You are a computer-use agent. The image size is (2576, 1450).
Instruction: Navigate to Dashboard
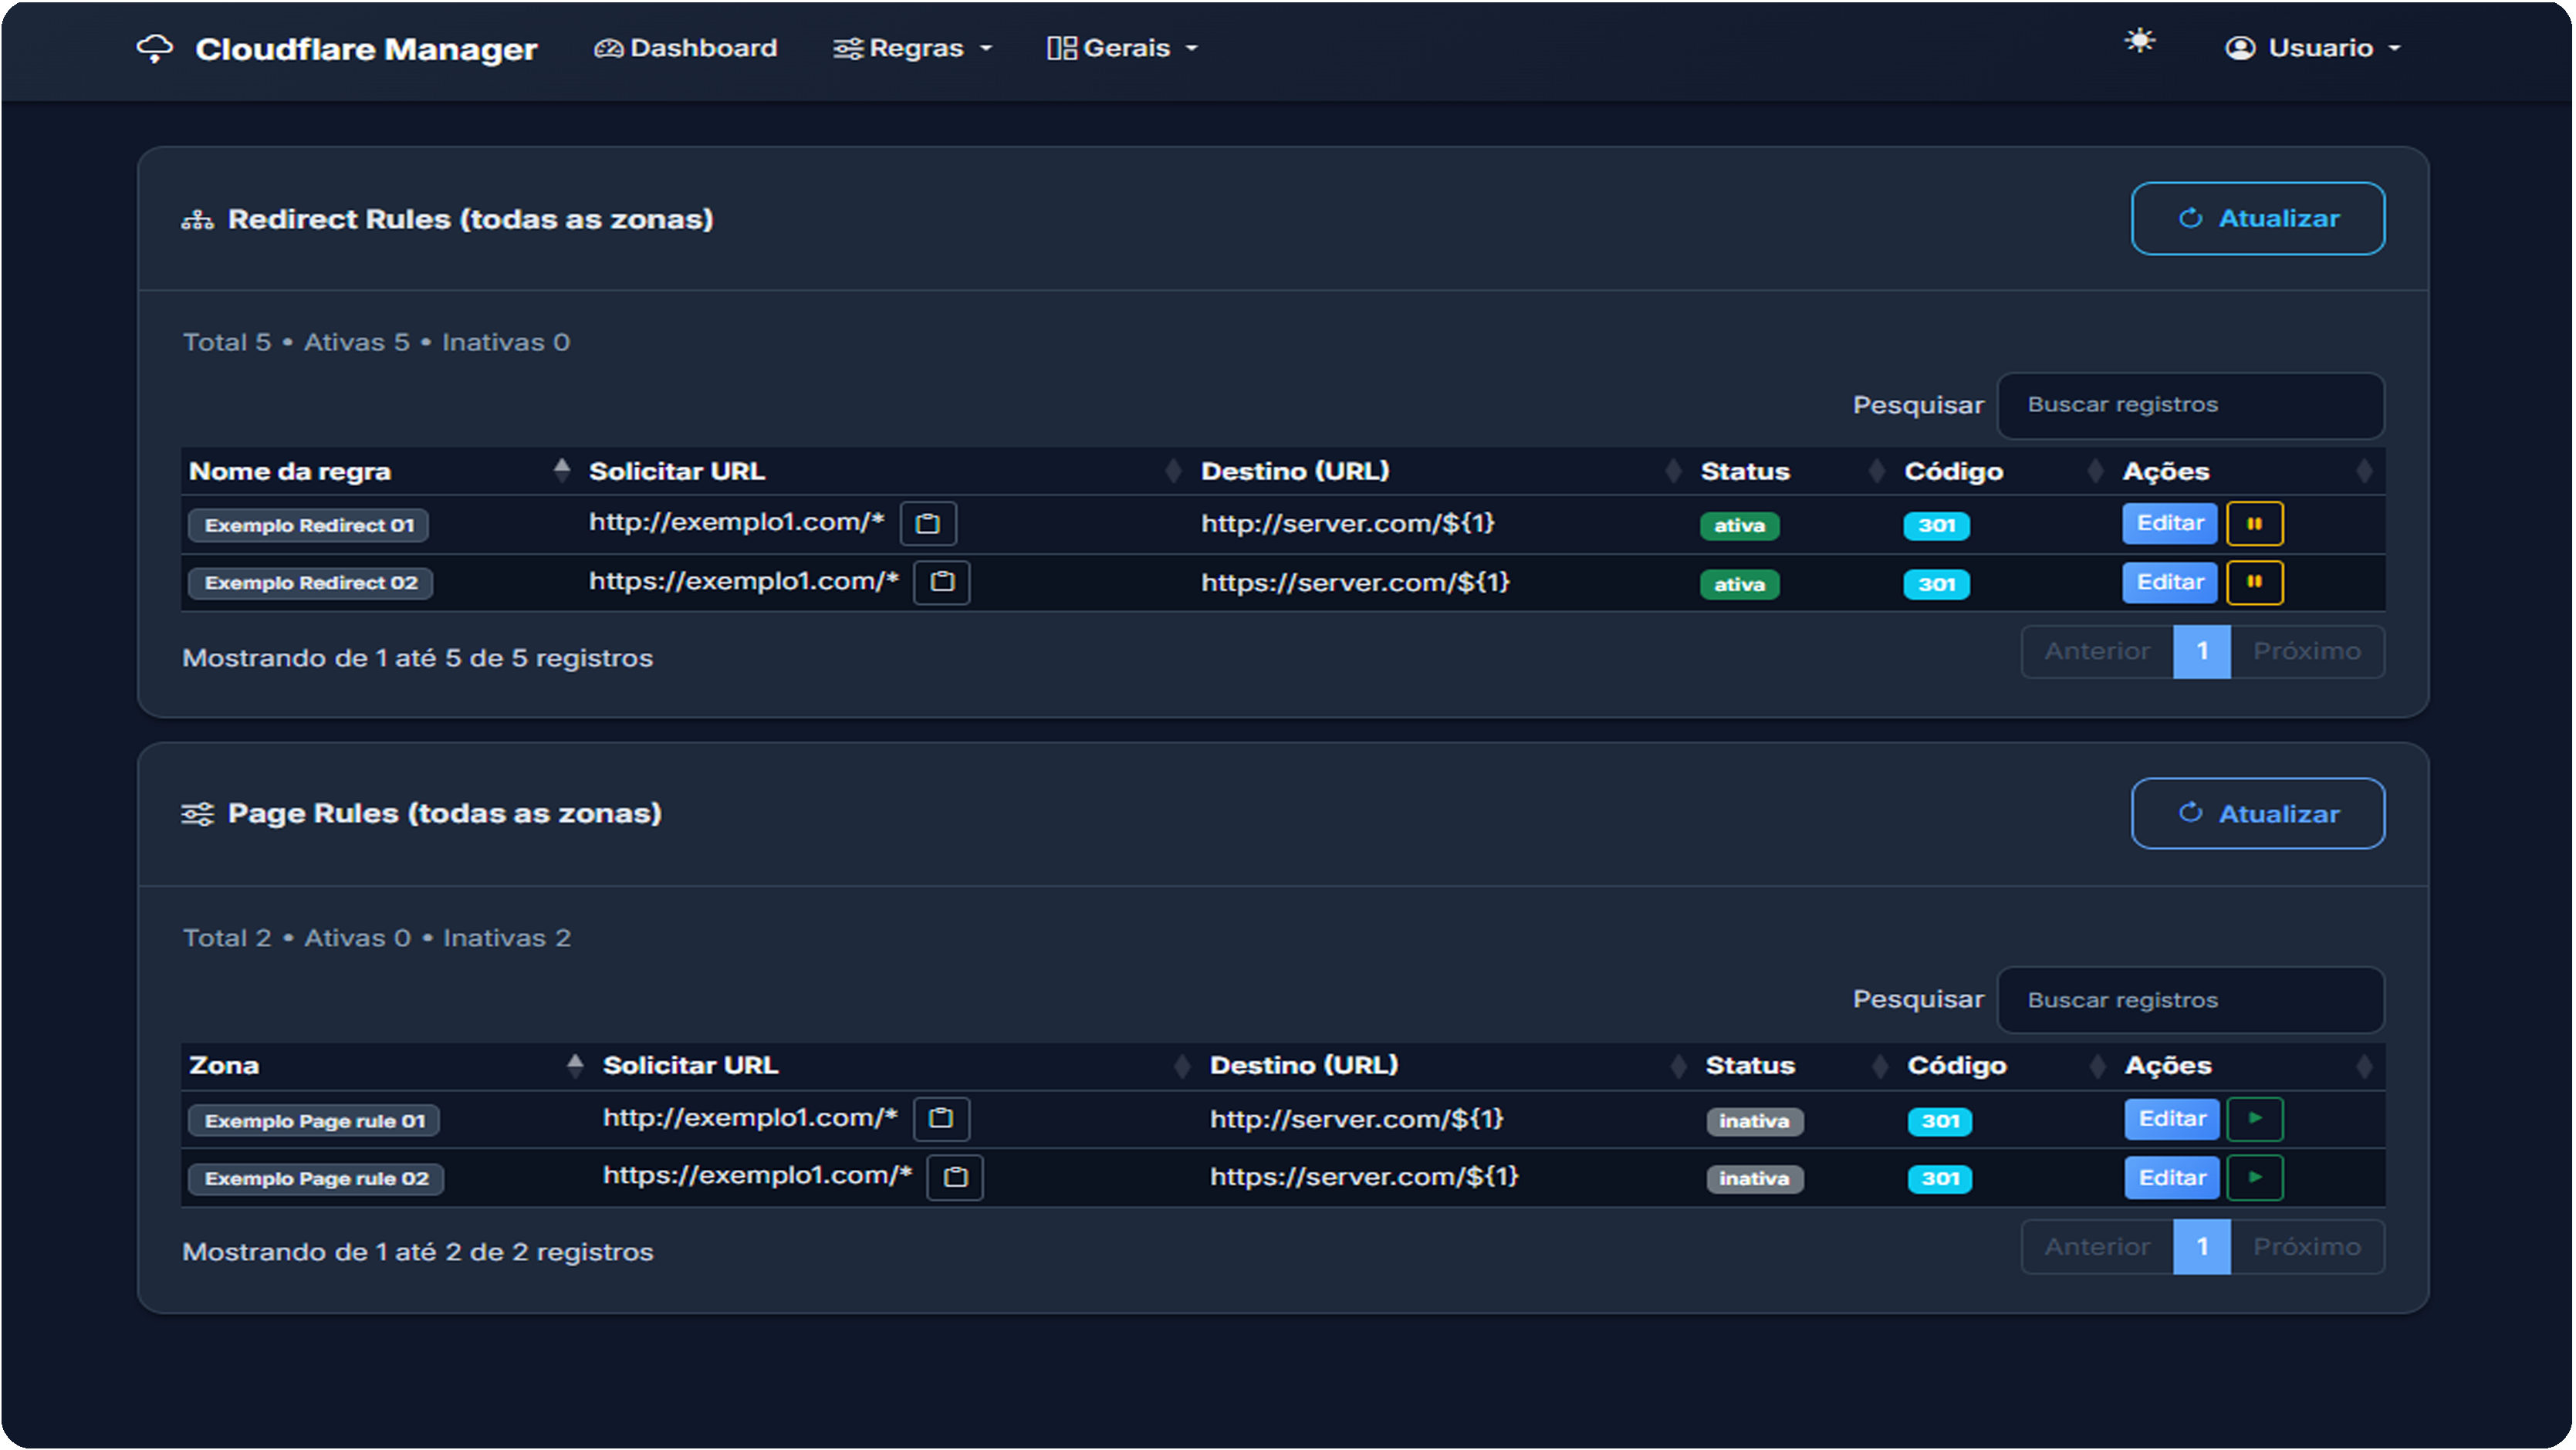[x=685, y=47]
